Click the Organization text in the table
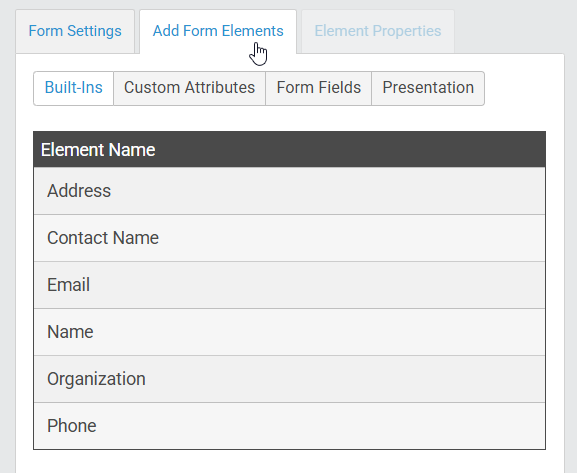The height and width of the screenshot is (473, 577). (96, 379)
